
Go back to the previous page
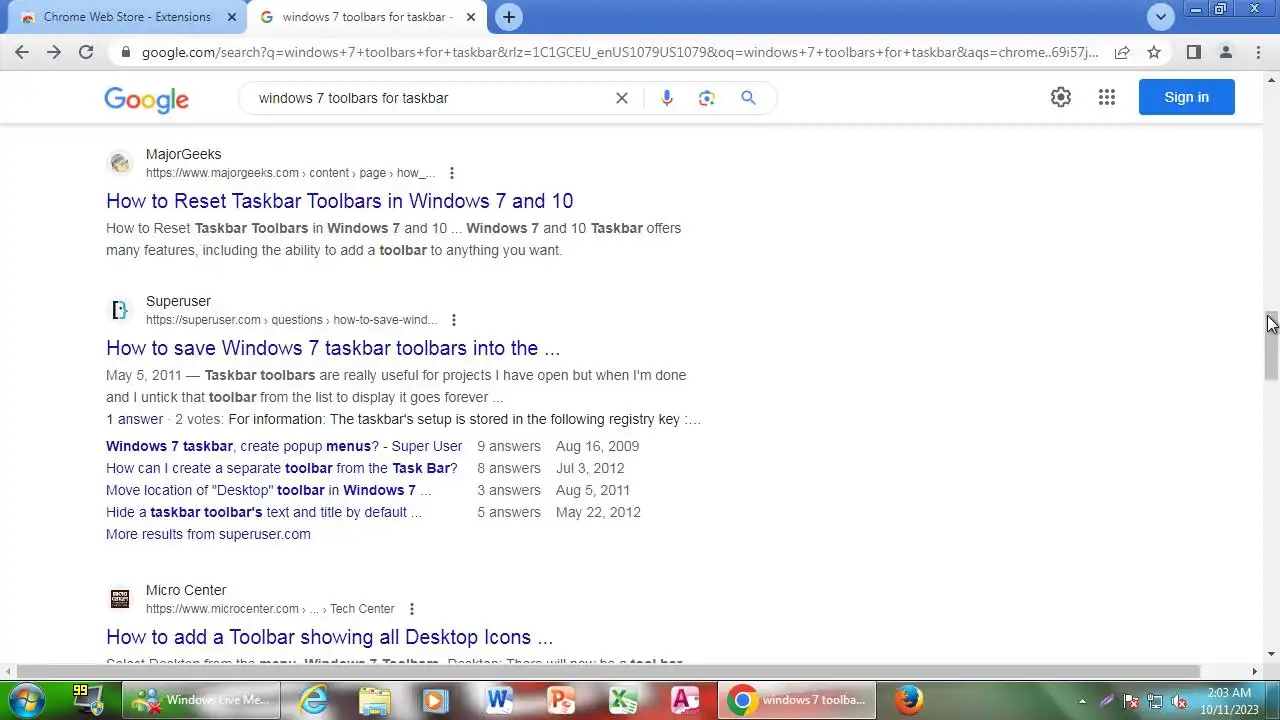(x=21, y=52)
